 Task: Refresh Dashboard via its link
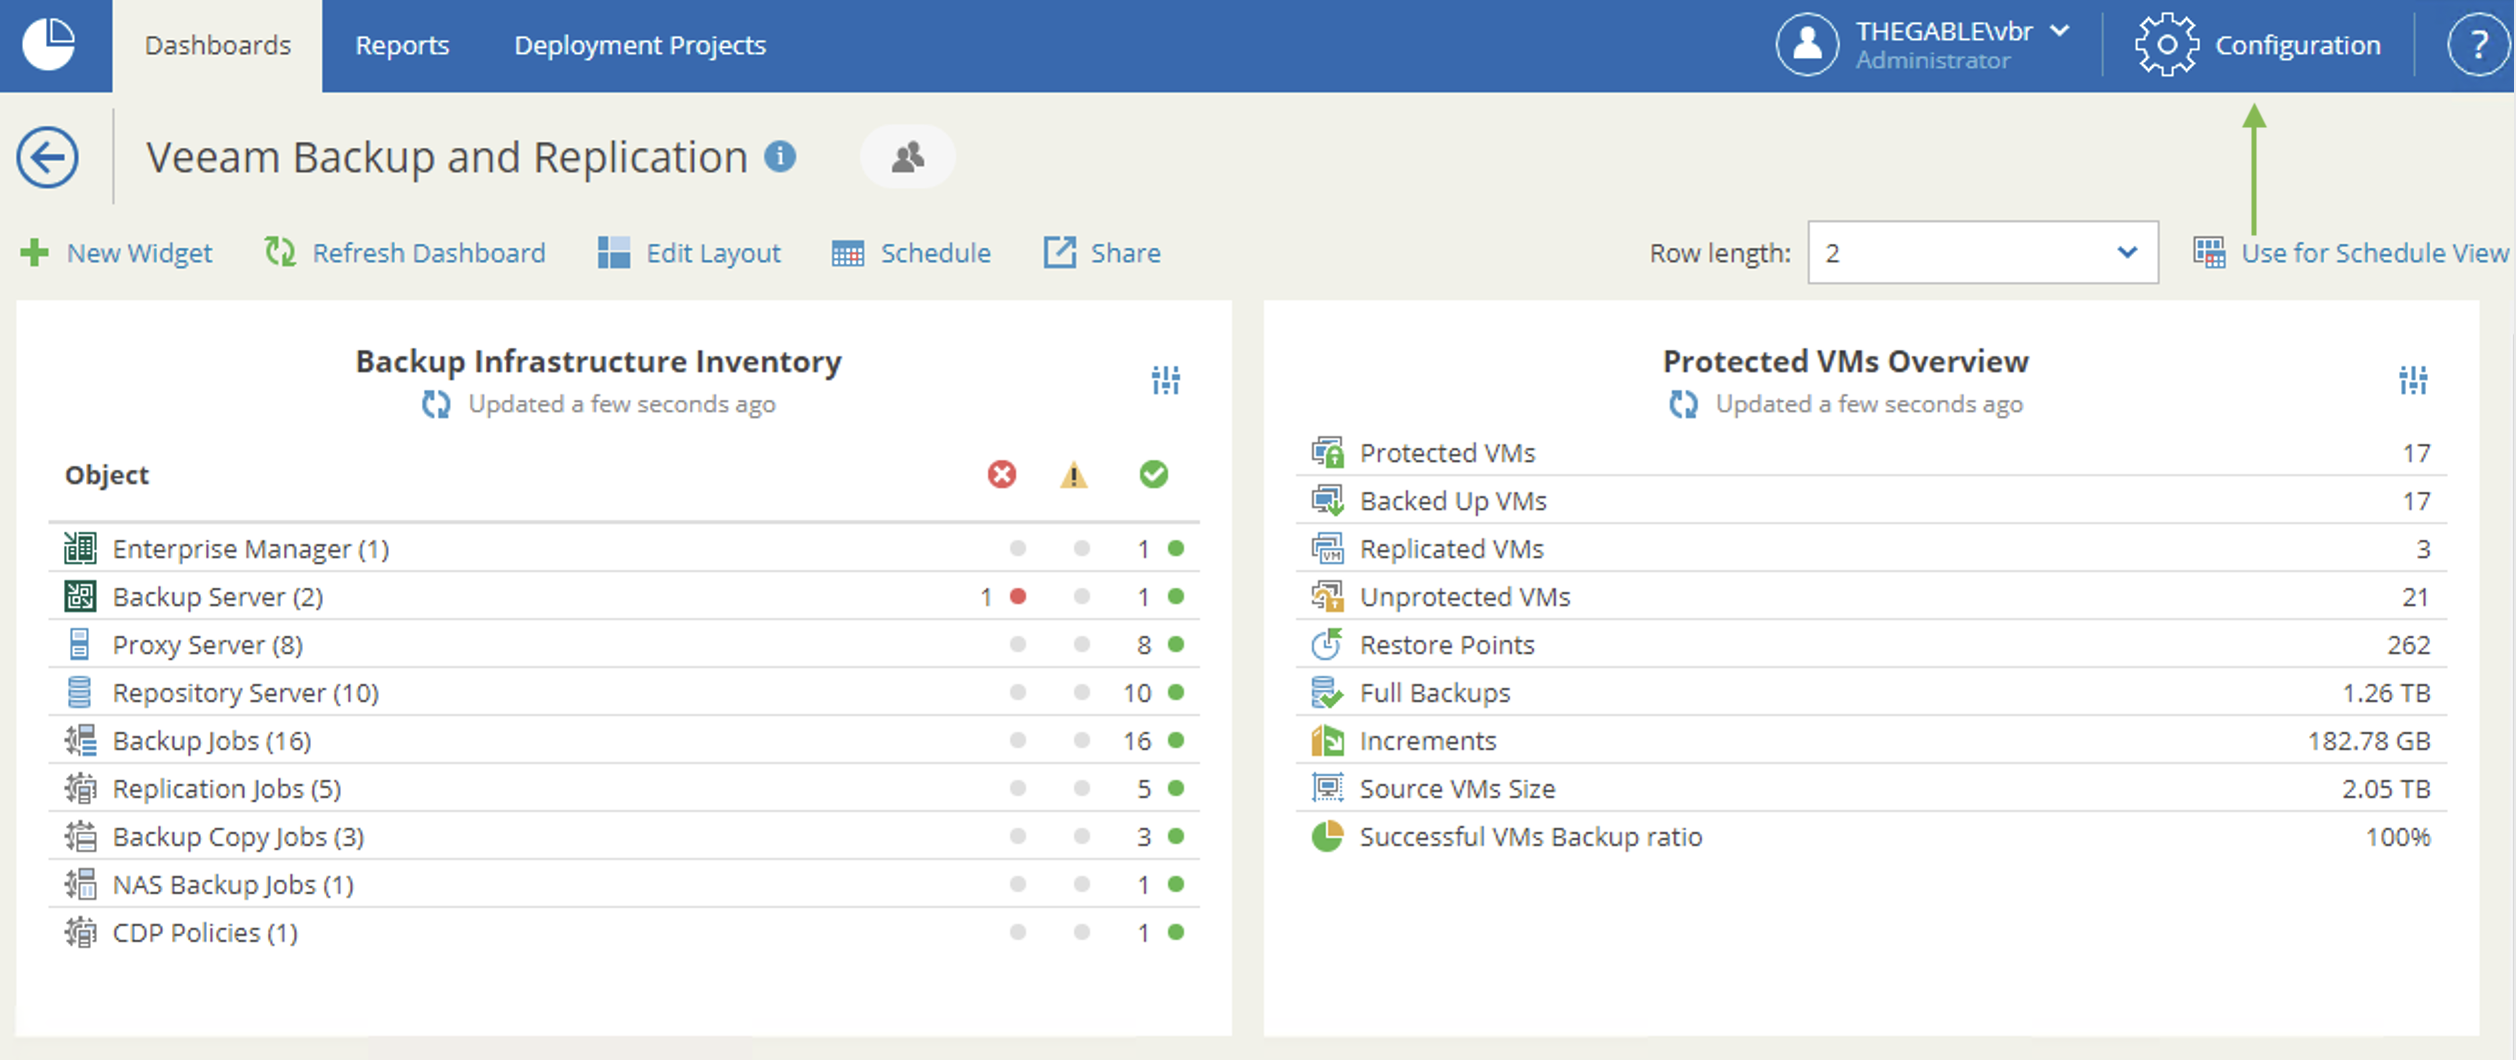point(429,253)
